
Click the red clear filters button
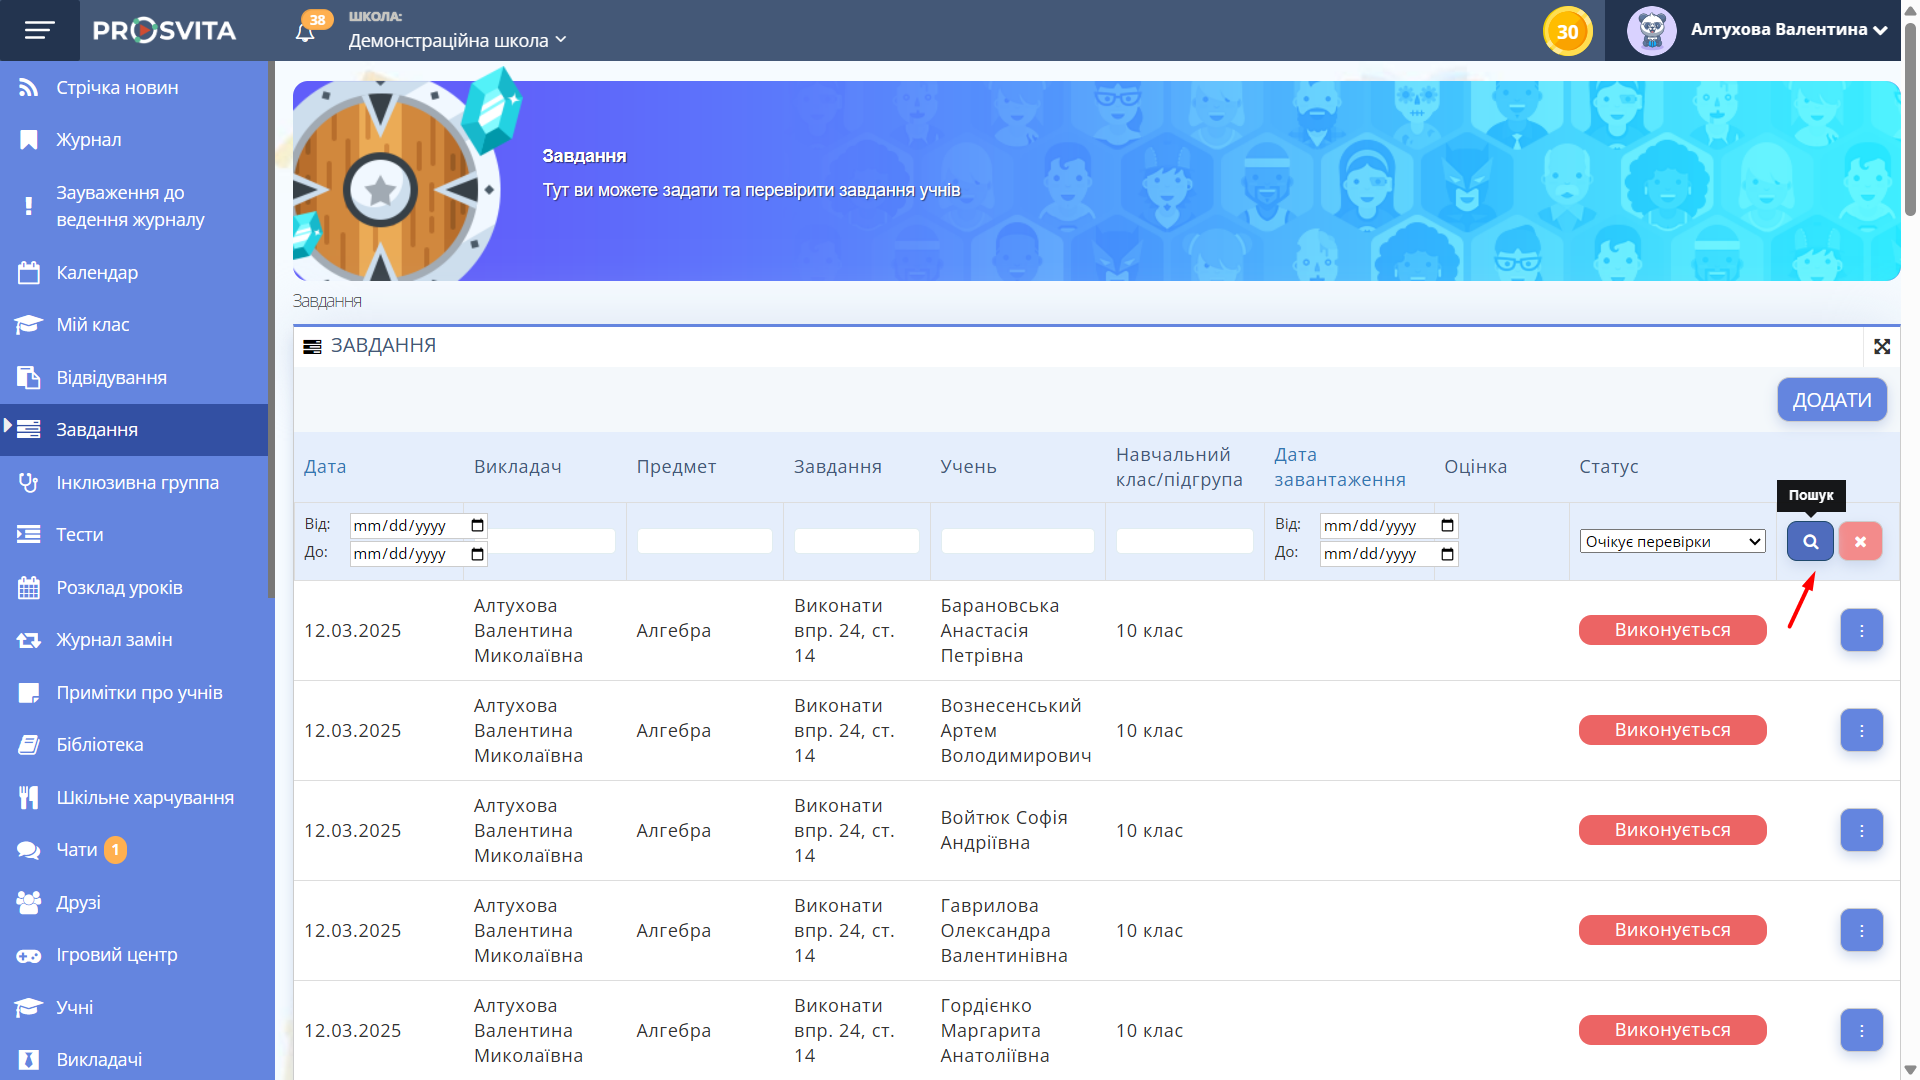(x=1860, y=541)
